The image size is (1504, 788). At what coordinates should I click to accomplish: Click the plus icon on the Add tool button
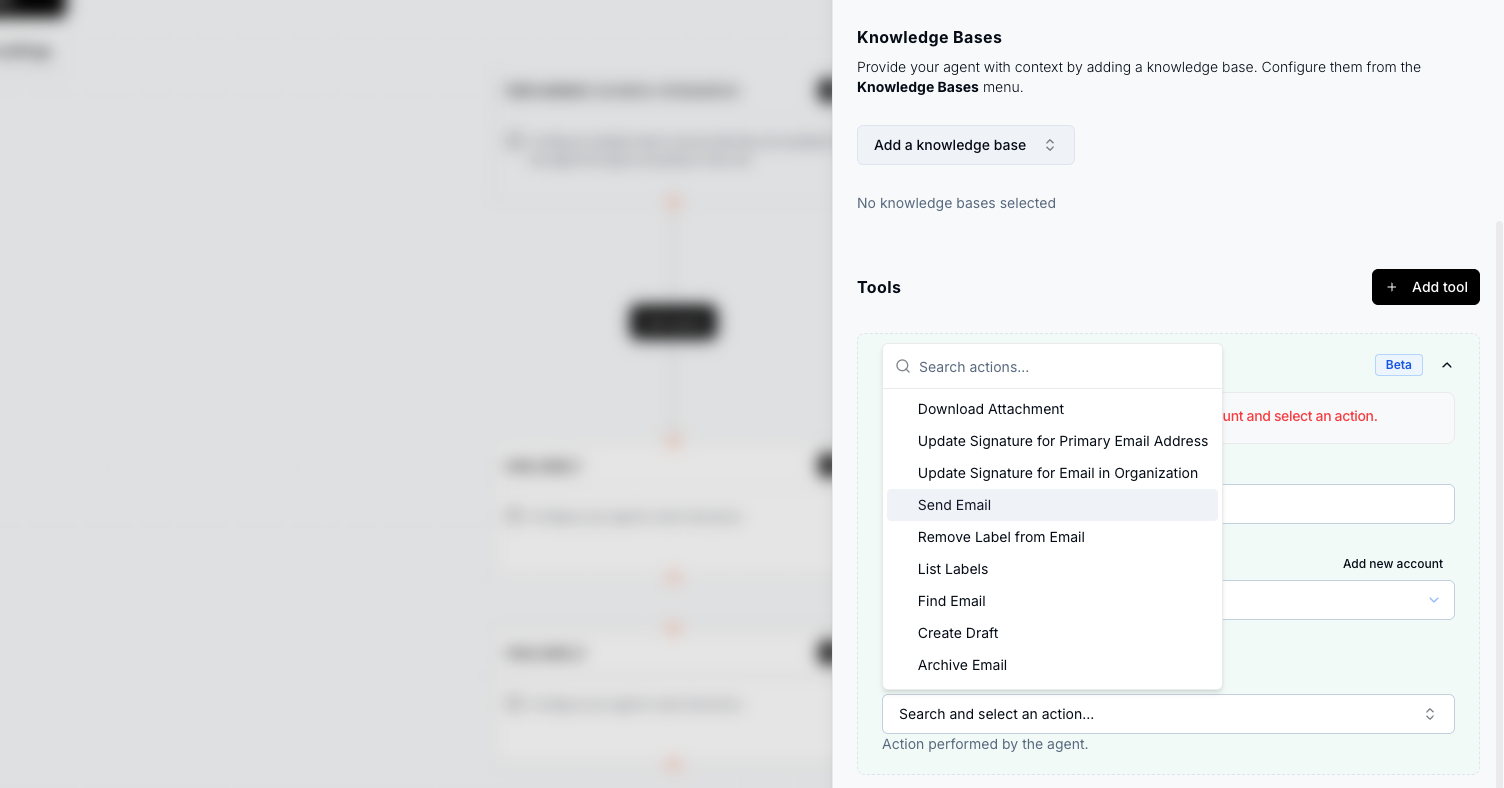[1392, 287]
